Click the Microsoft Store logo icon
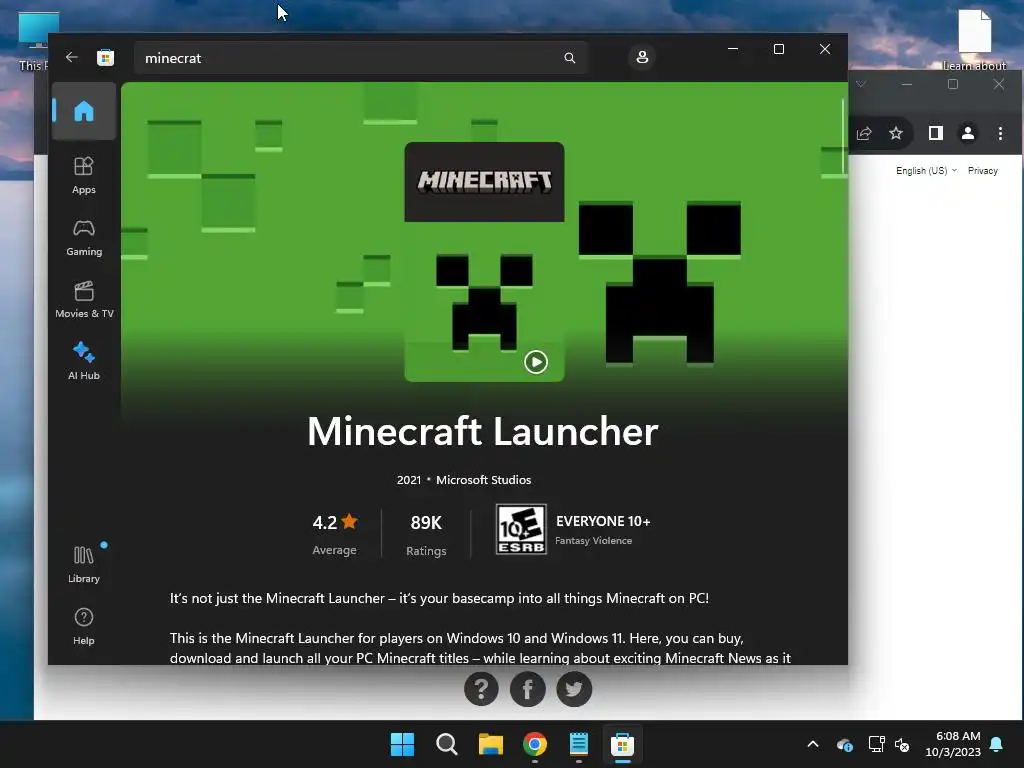This screenshot has height=768, width=1024. 105,57
